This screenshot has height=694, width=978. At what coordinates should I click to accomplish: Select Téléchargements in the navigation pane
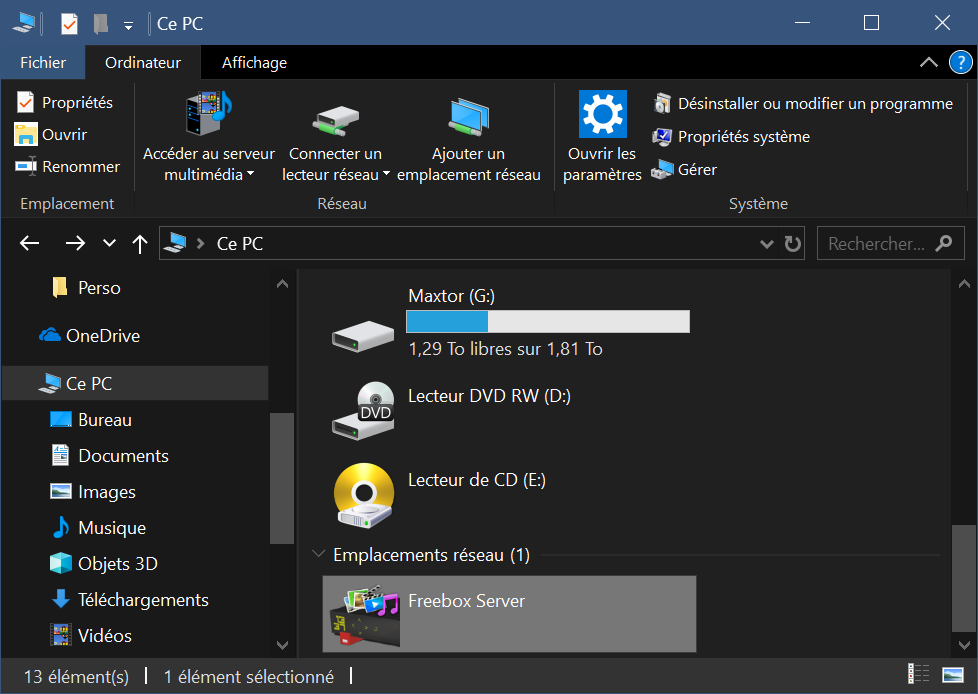pyautogui.click(x=143, y=600)
